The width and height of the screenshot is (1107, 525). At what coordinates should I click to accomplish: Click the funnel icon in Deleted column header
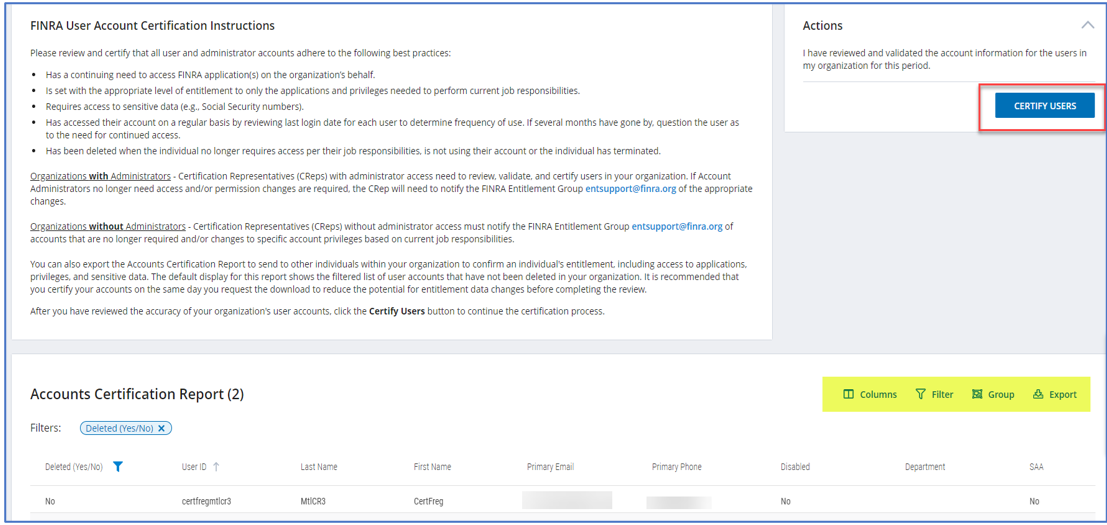(118, 466)
